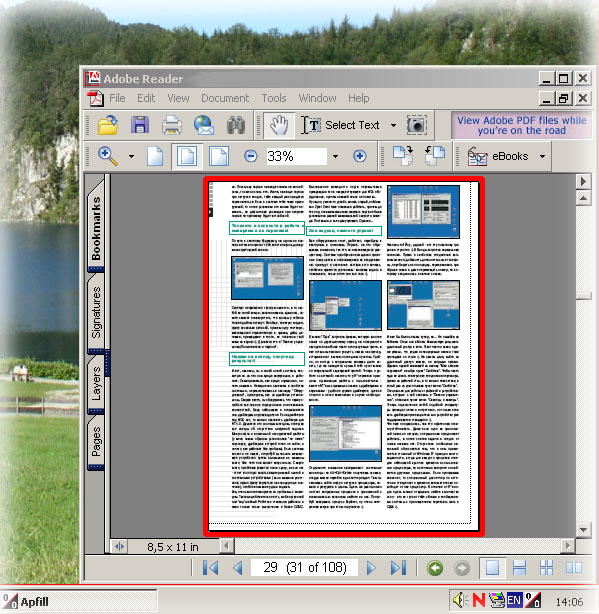
Task: Show the Layers side tab
Action: pyautogui.click(x=96, y=384)
